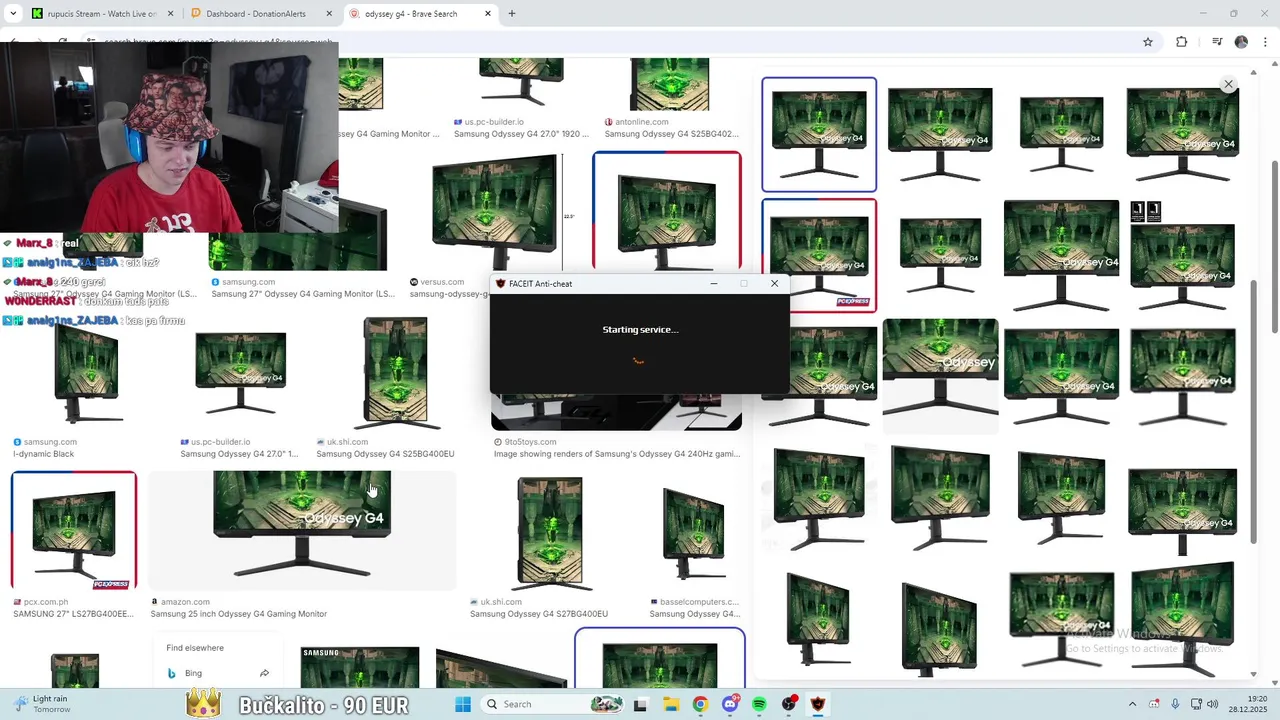Select the vertical monitor image from uk.shi.com S25BG400EU
This screenshot has width=1280, height=720.
395,373
